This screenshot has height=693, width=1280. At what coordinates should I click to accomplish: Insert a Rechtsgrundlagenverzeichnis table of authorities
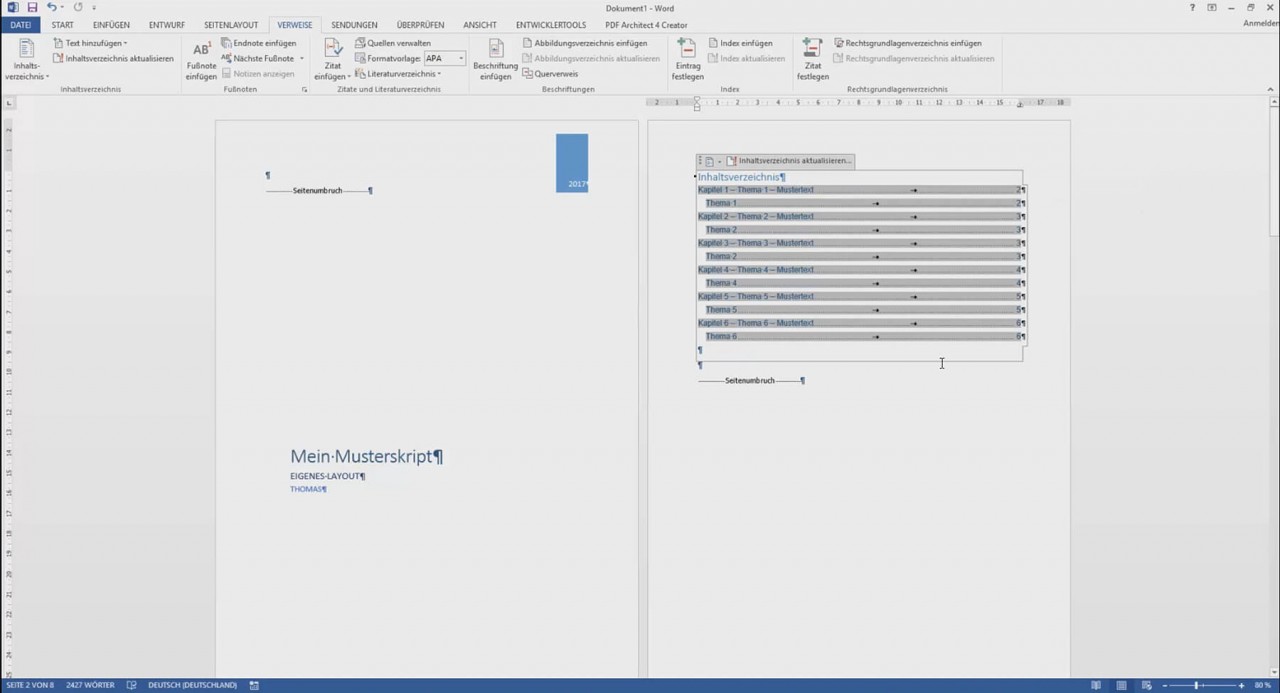pyautogui.click(x=909, y=43)
